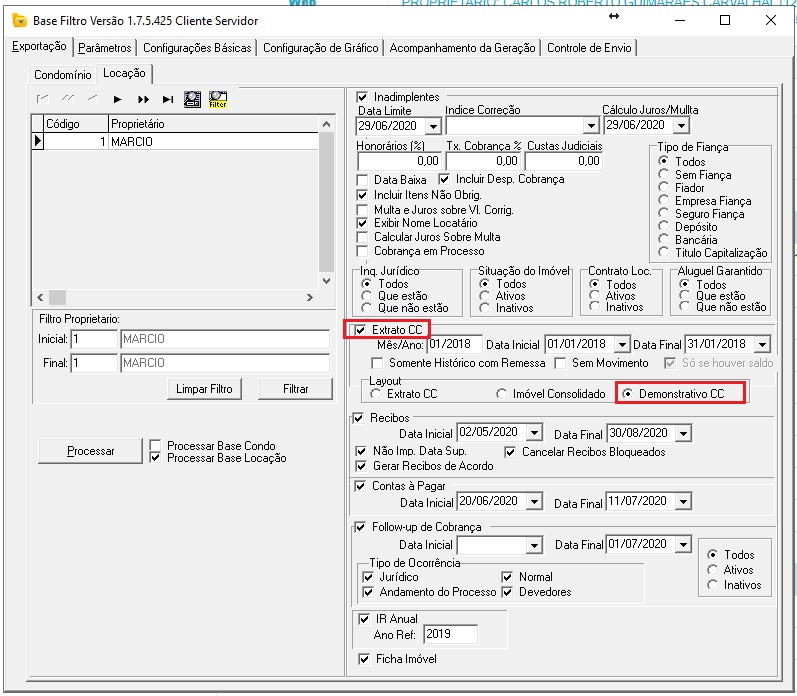Viewport: 797px width, 696px height.
Task: Open the Data Limite date dropdown
Action: [x=433, y=126]
